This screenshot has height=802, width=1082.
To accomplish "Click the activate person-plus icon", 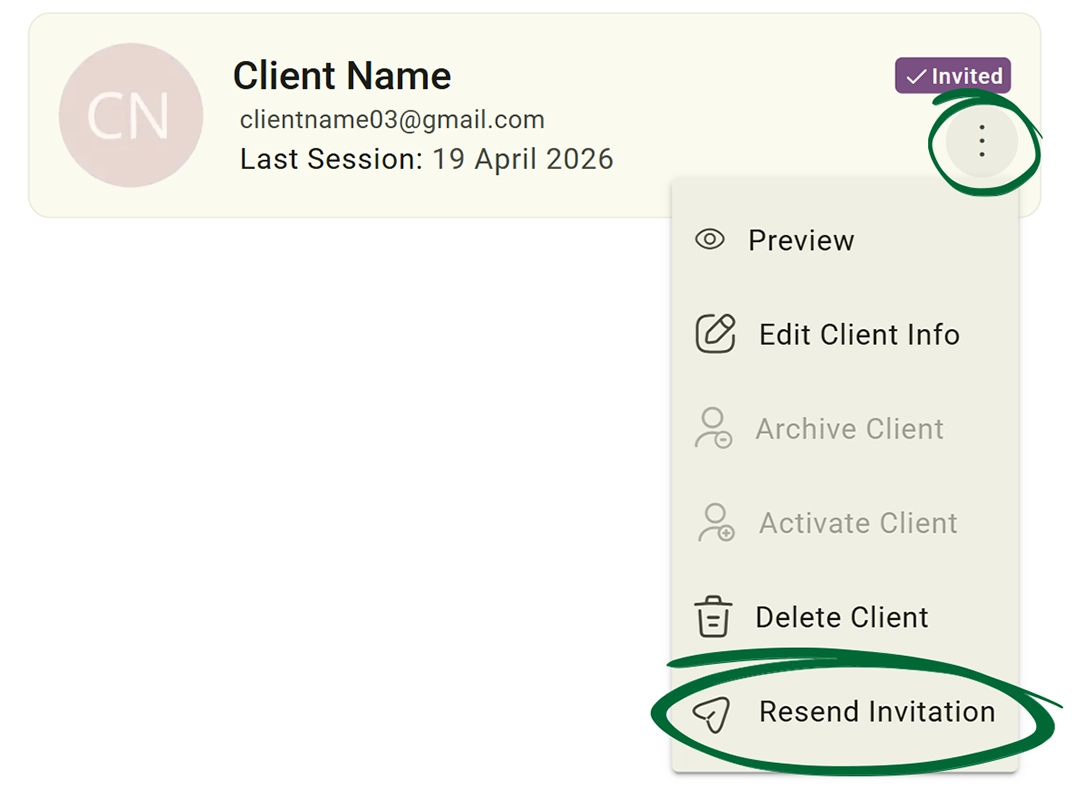I will click(716, 522).
